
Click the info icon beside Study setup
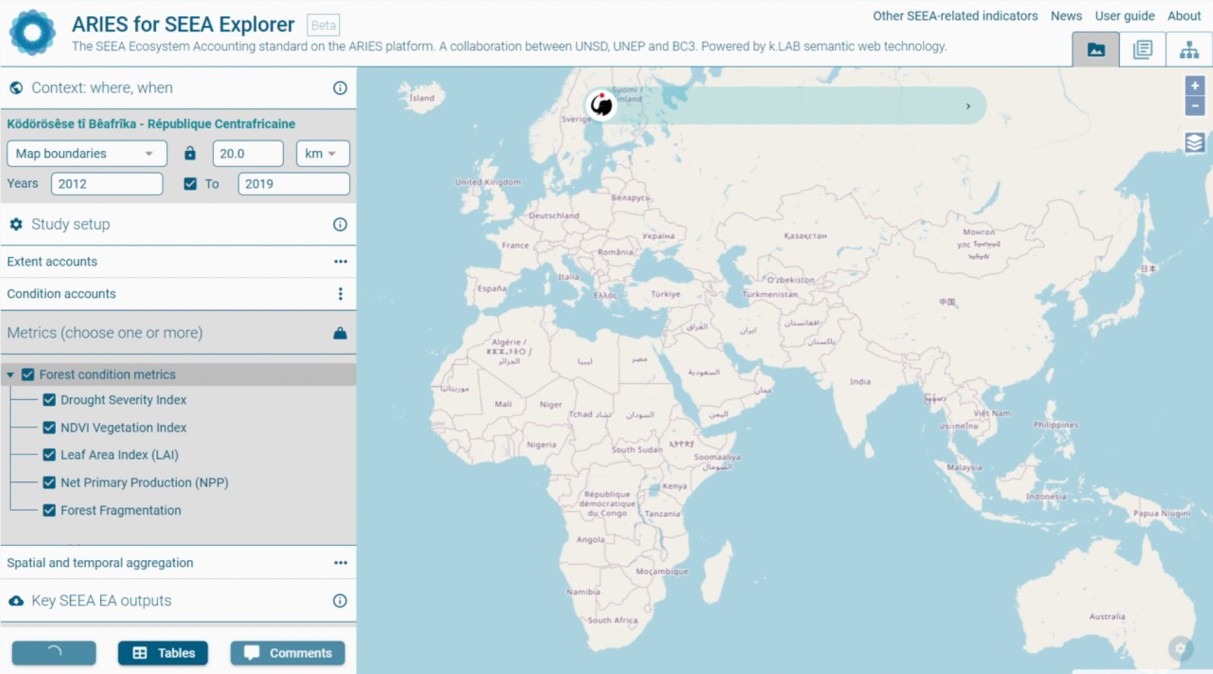[340, 225]
